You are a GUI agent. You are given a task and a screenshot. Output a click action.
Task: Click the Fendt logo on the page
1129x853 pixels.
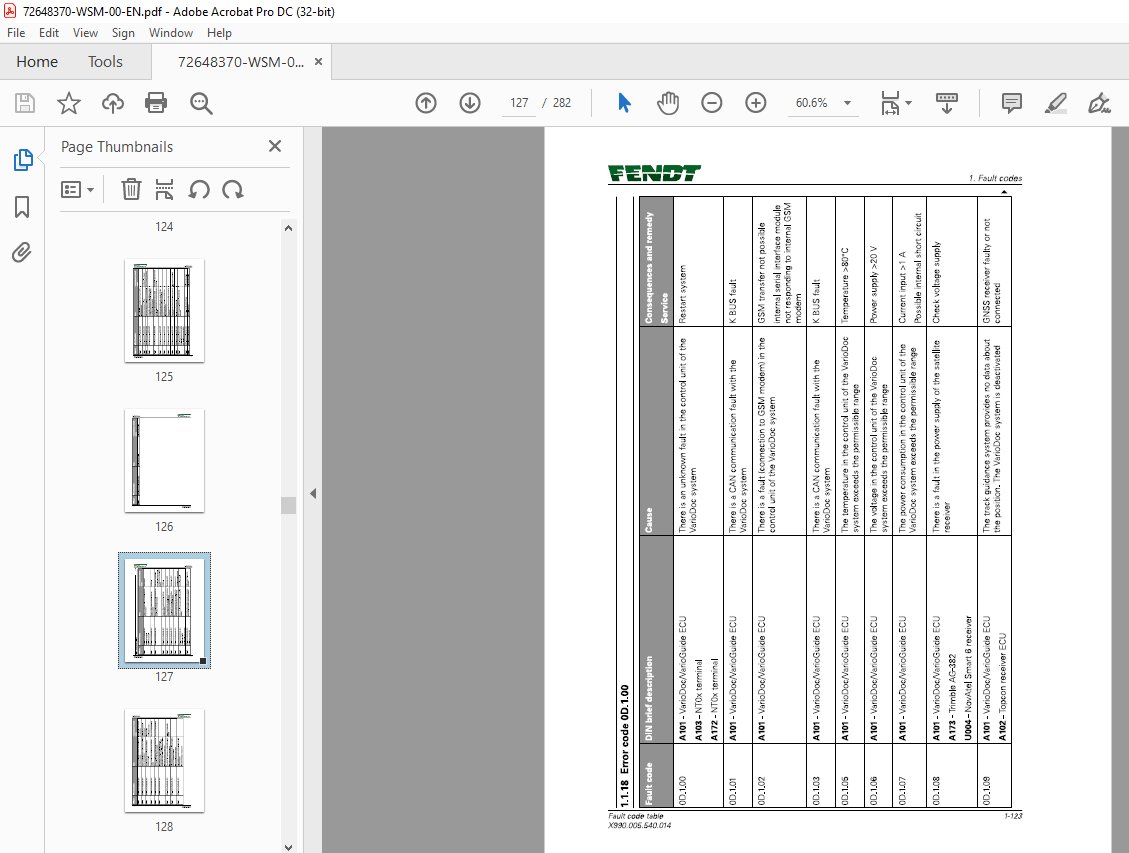654,173
